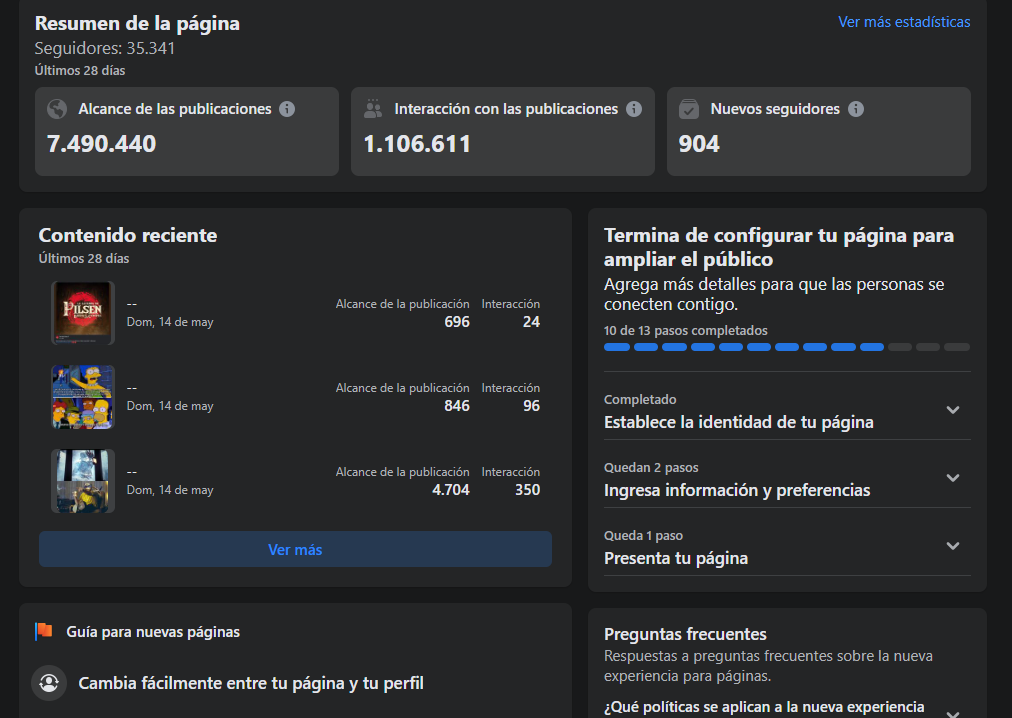1012x718 pixels.
Task: Click the people icon beside Interacción con las publicaciones
Action: 372,109
